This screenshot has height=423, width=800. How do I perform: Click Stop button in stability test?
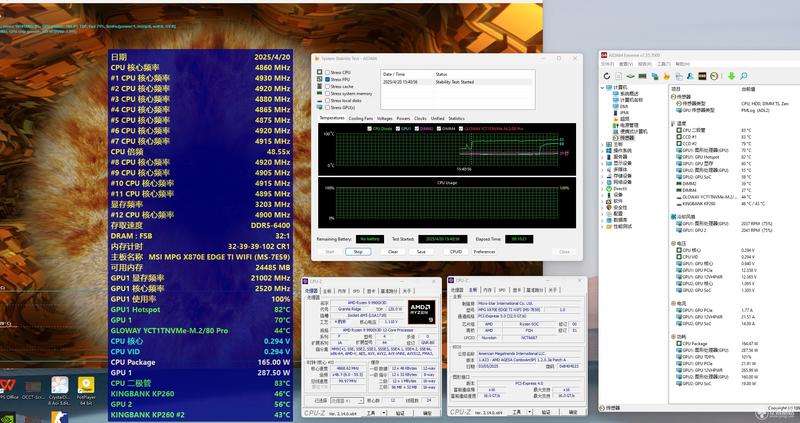[x=358, y=252]
